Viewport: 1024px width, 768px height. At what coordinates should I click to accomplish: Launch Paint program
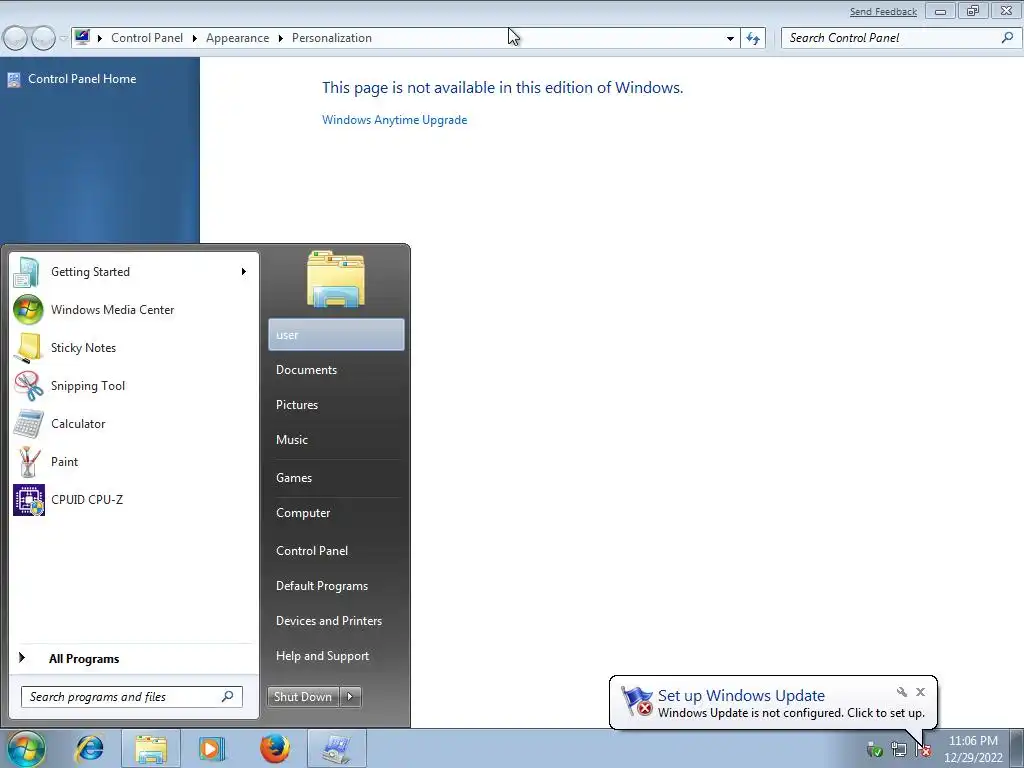pyautogui.click(x=133, y=461)
